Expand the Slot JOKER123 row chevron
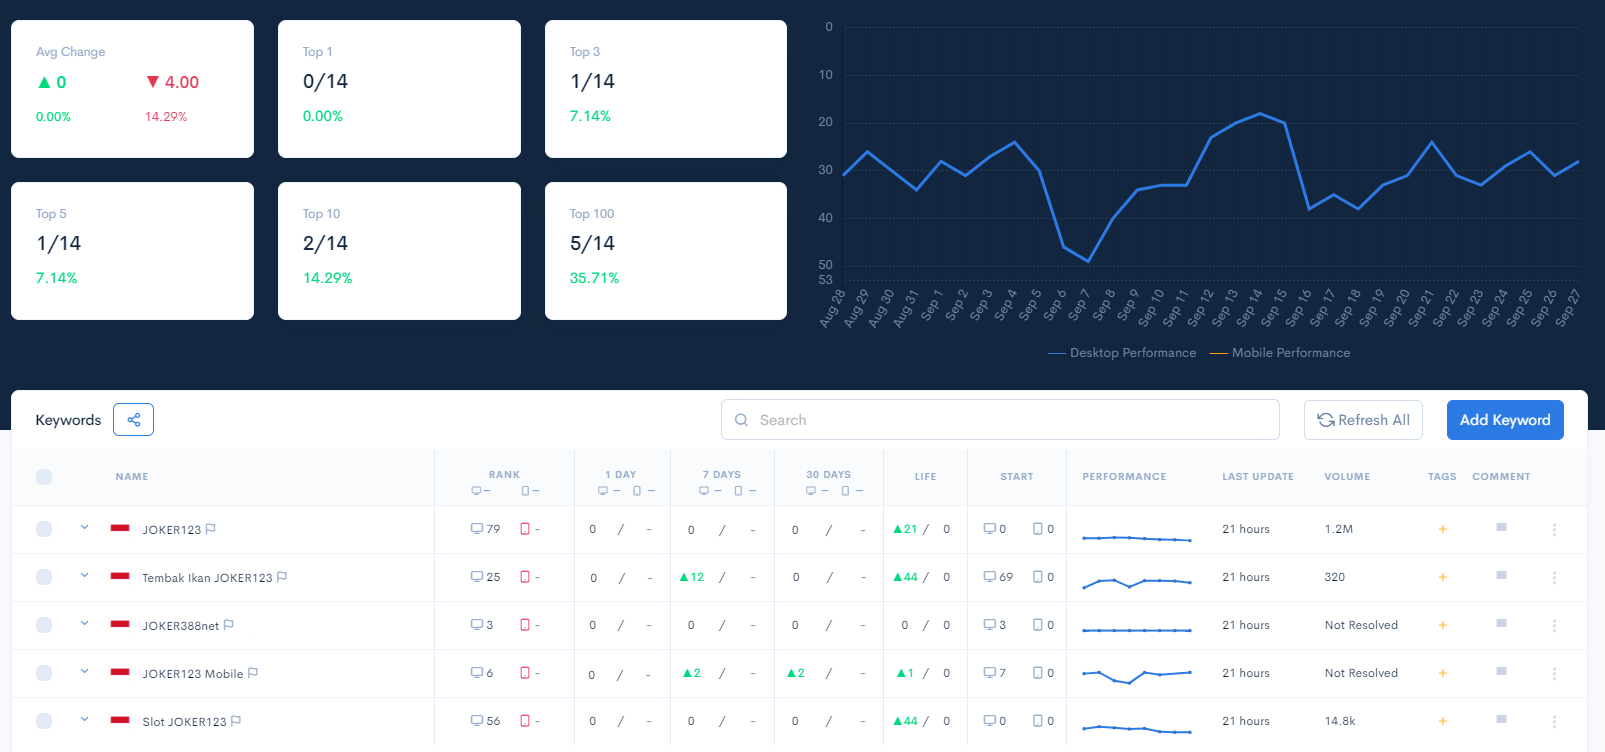Image resolution: width=1605 pixels, height=752 pixels. click(84, 719)
